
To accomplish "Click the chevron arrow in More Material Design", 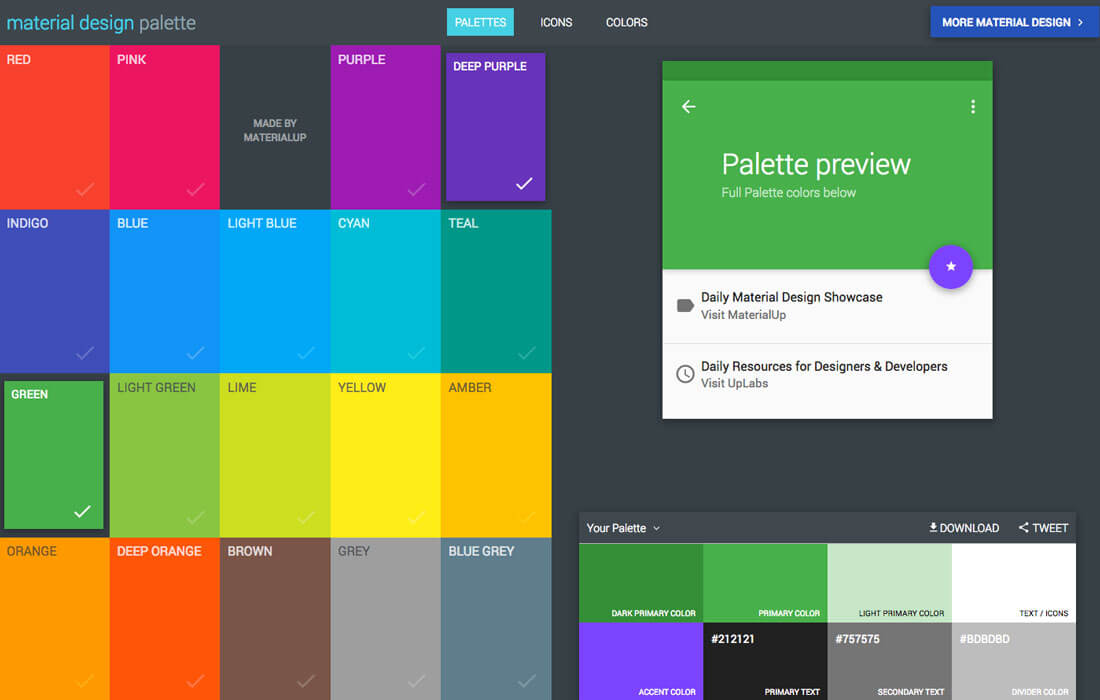I will pos(1080,22).
